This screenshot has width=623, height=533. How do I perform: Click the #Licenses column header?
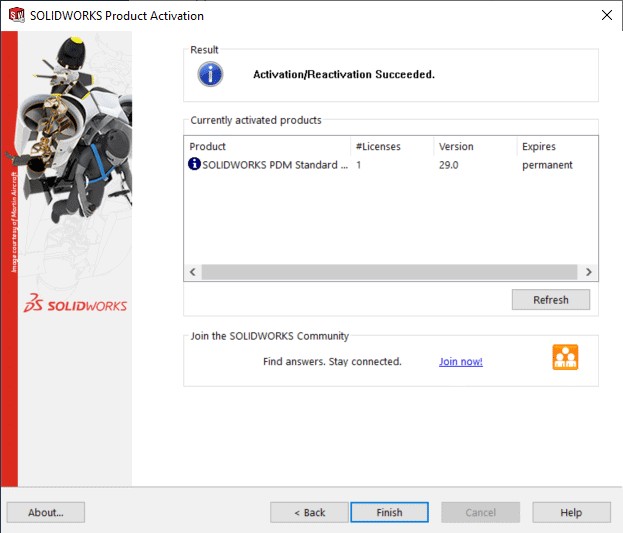point(391,146)
